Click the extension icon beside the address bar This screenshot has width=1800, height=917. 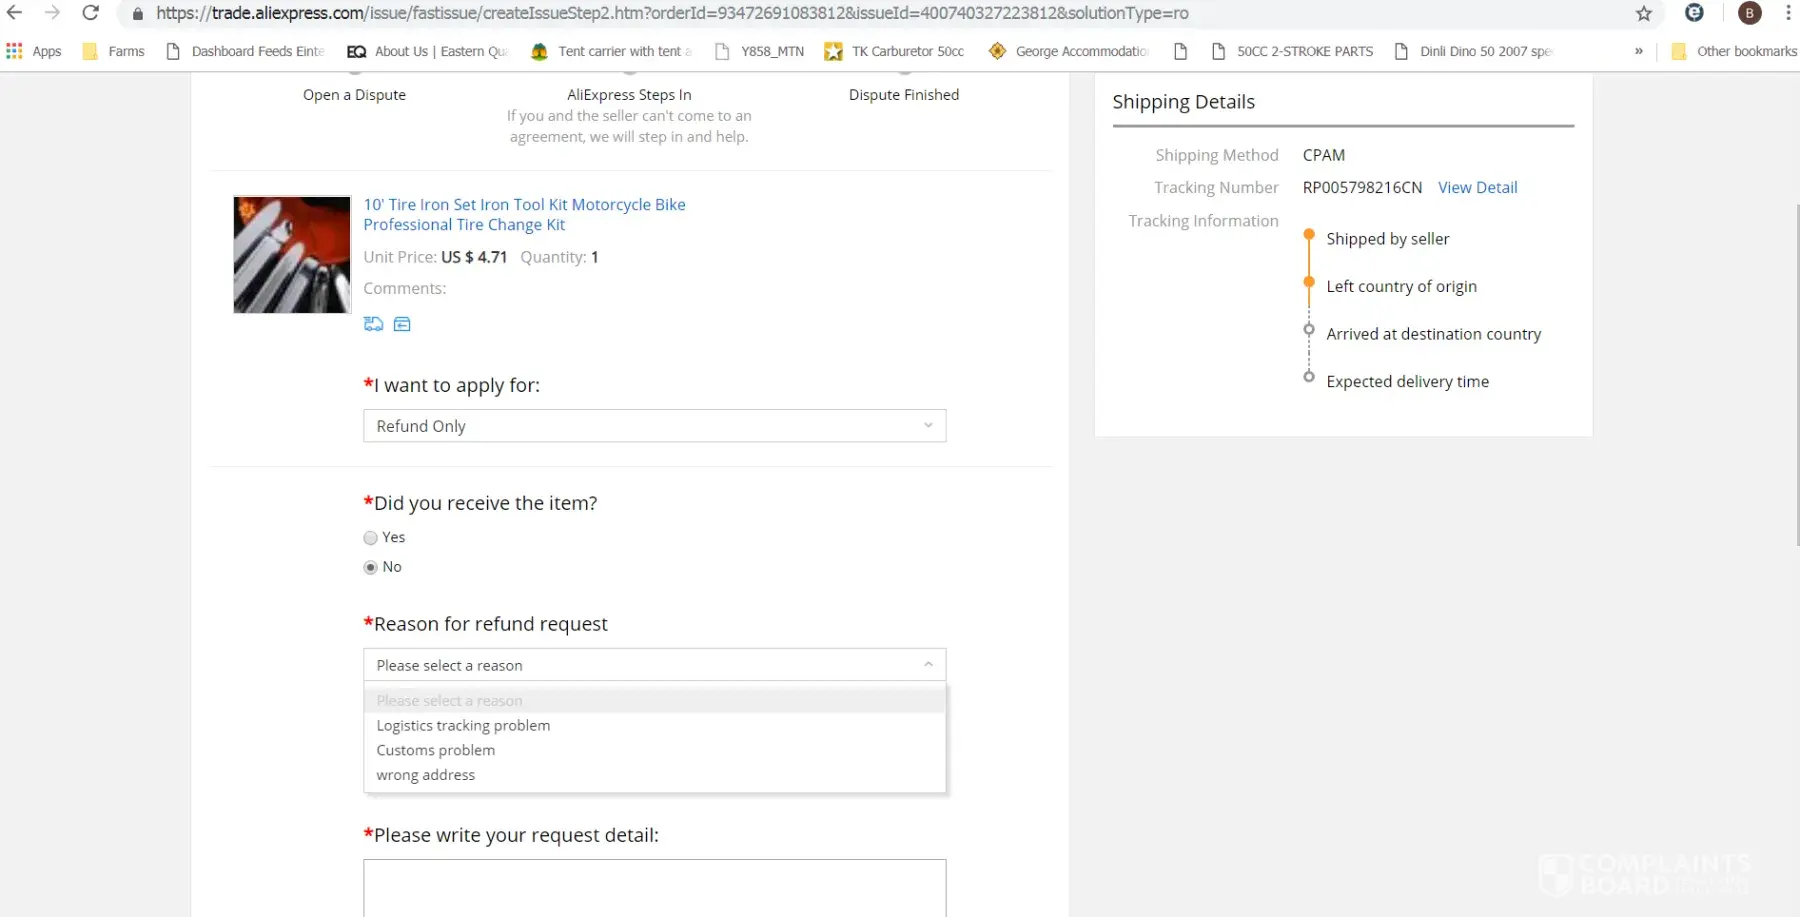pyautogui.click(x=1694, y=13)
